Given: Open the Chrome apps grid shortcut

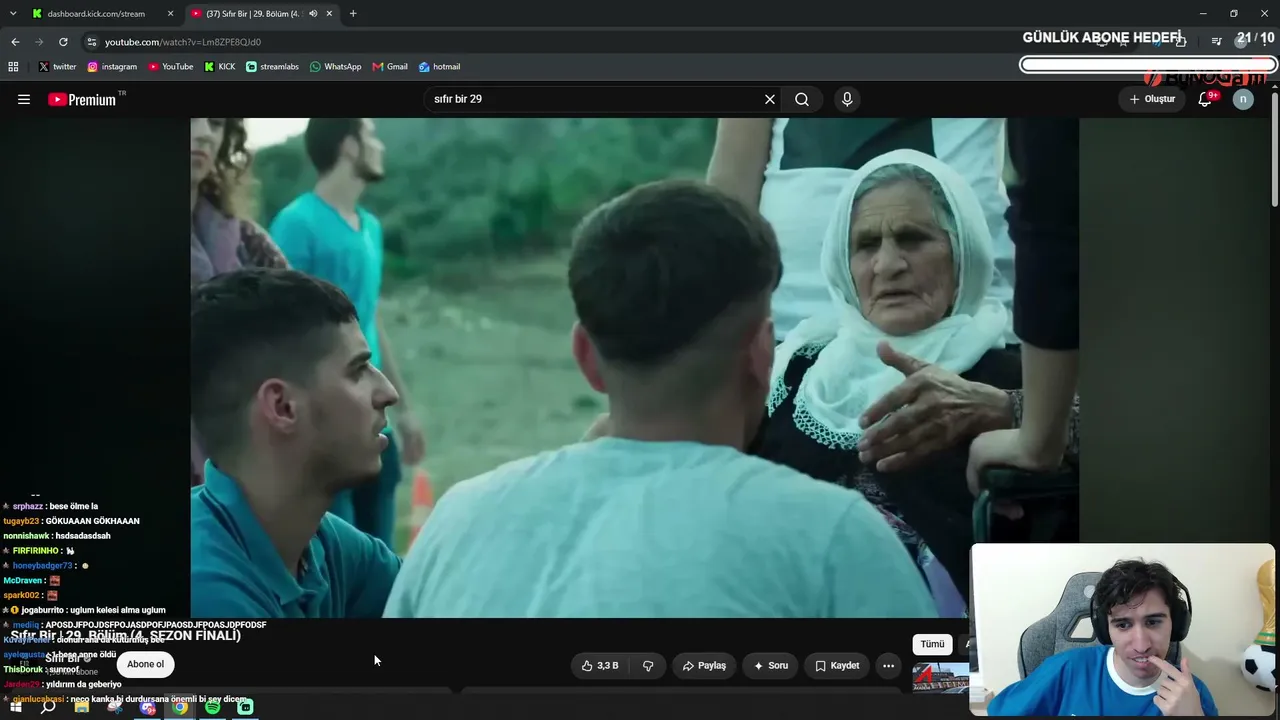Looking at the screenshot, I should click(13, 67).
